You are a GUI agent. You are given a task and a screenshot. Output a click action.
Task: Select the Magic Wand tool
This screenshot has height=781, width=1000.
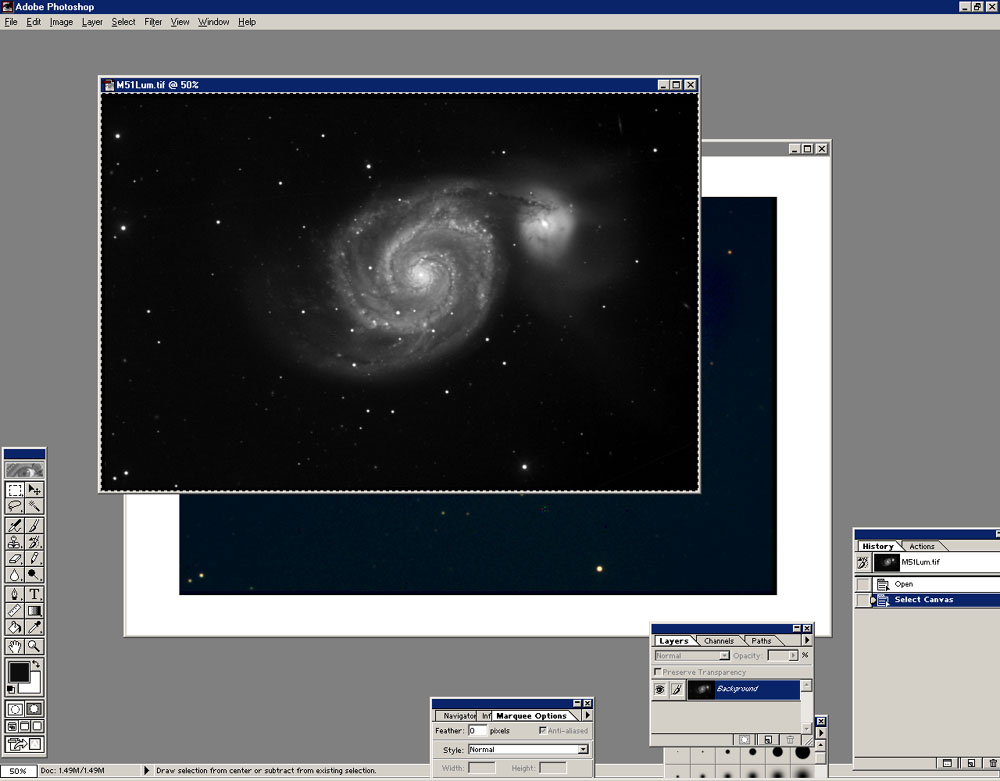pyautogui.click(x=34, y=506)
